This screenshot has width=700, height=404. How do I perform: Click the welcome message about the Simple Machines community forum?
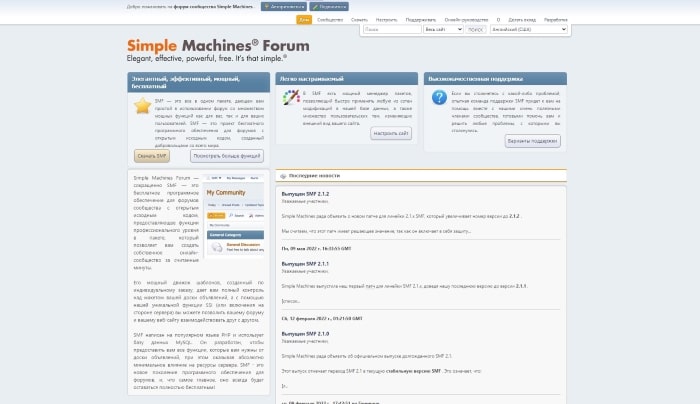click(x=190, y=7)
